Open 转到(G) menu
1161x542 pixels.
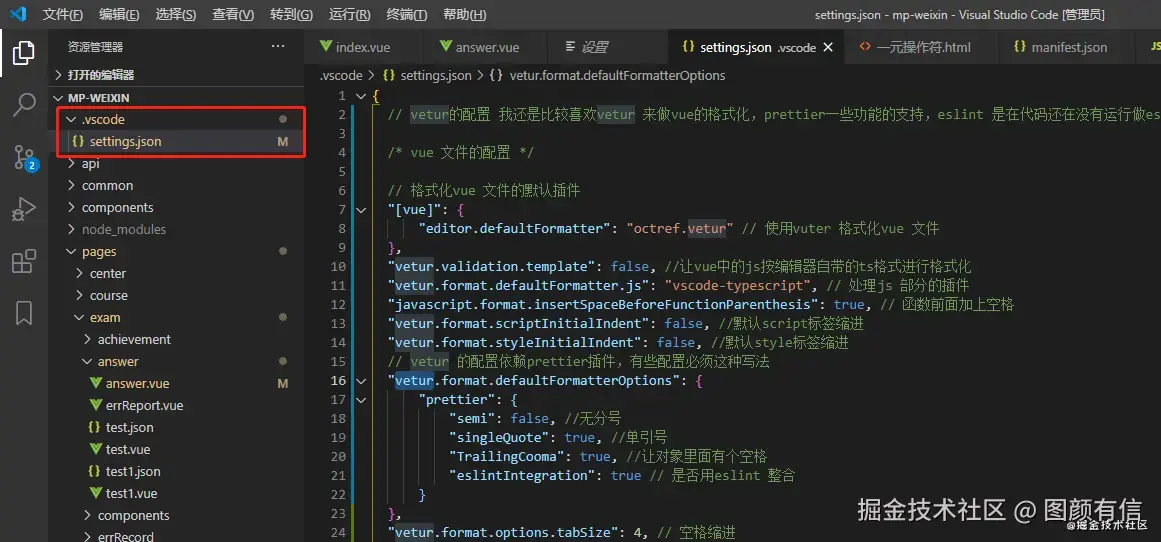coord(291,15)
